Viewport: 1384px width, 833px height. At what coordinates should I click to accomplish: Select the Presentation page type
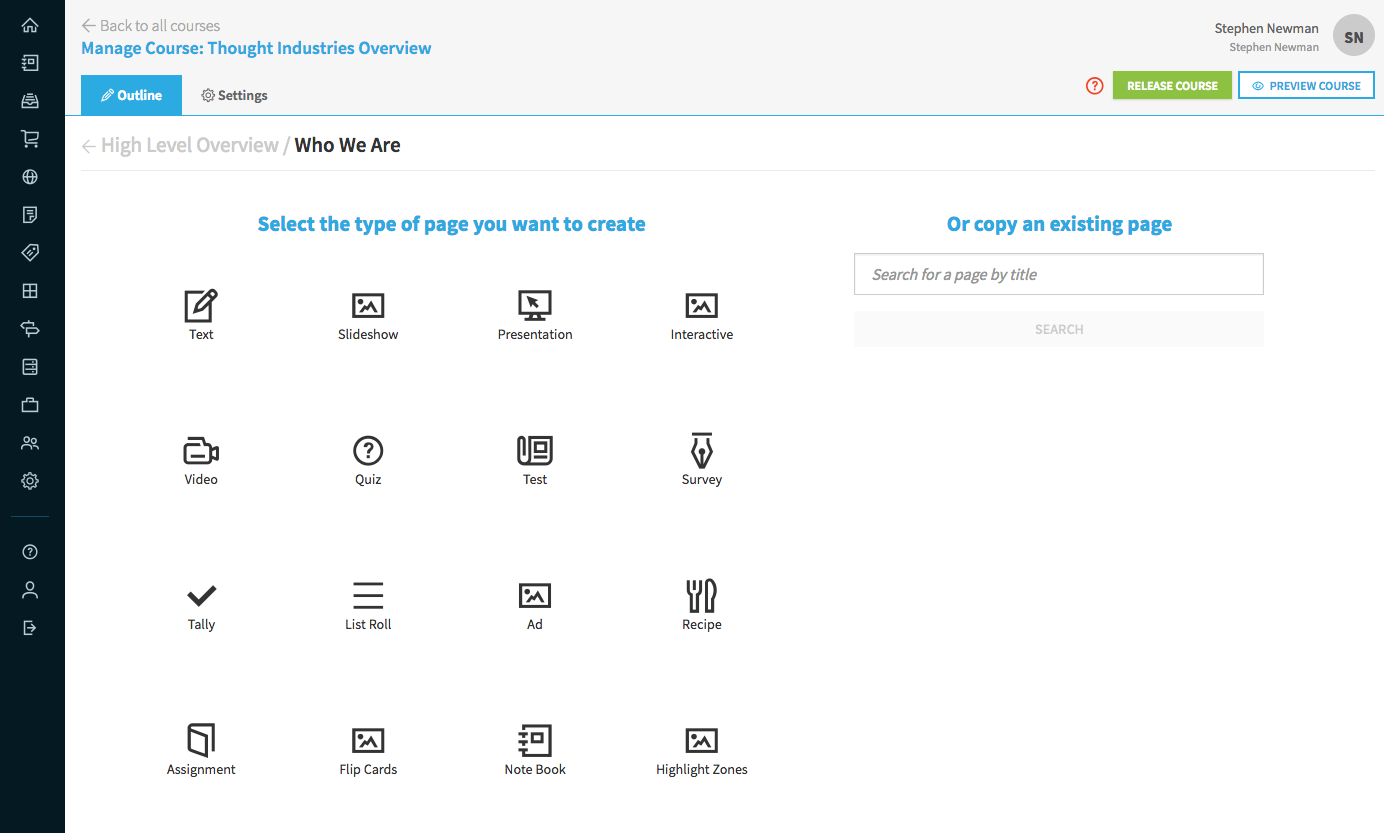tap(535, 306)
